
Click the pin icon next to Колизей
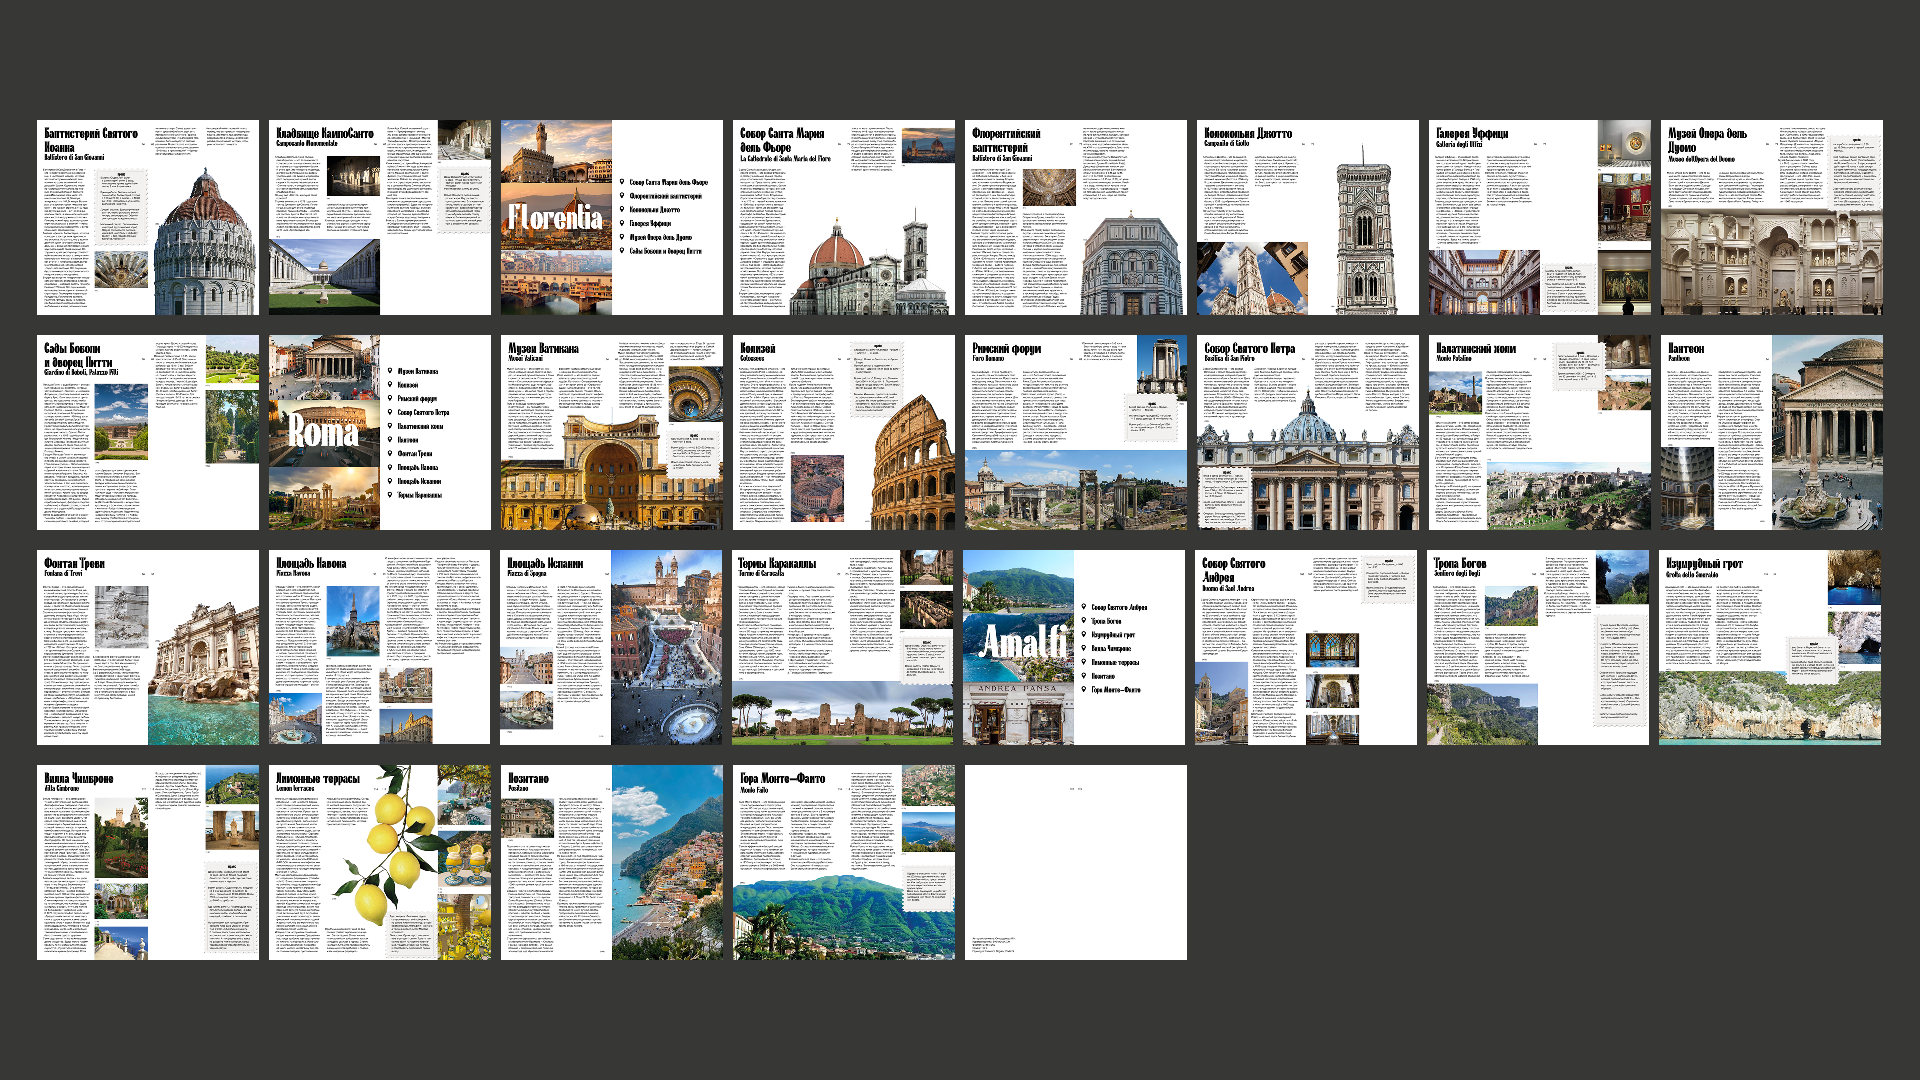point(390,384)
